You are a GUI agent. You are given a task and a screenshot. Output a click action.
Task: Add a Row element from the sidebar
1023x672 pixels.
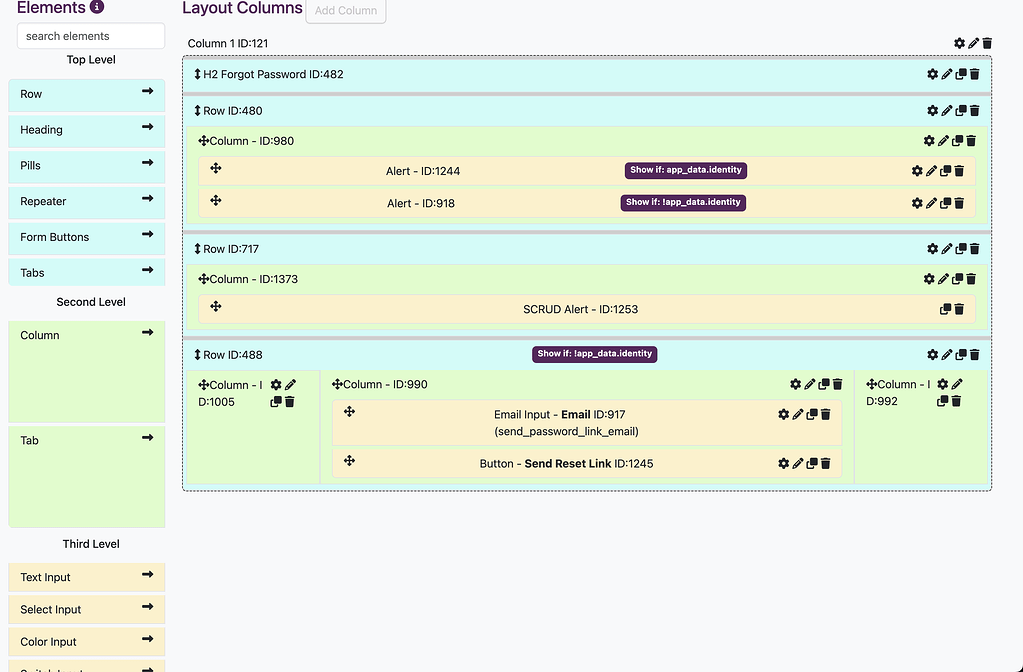coord(86,94)
